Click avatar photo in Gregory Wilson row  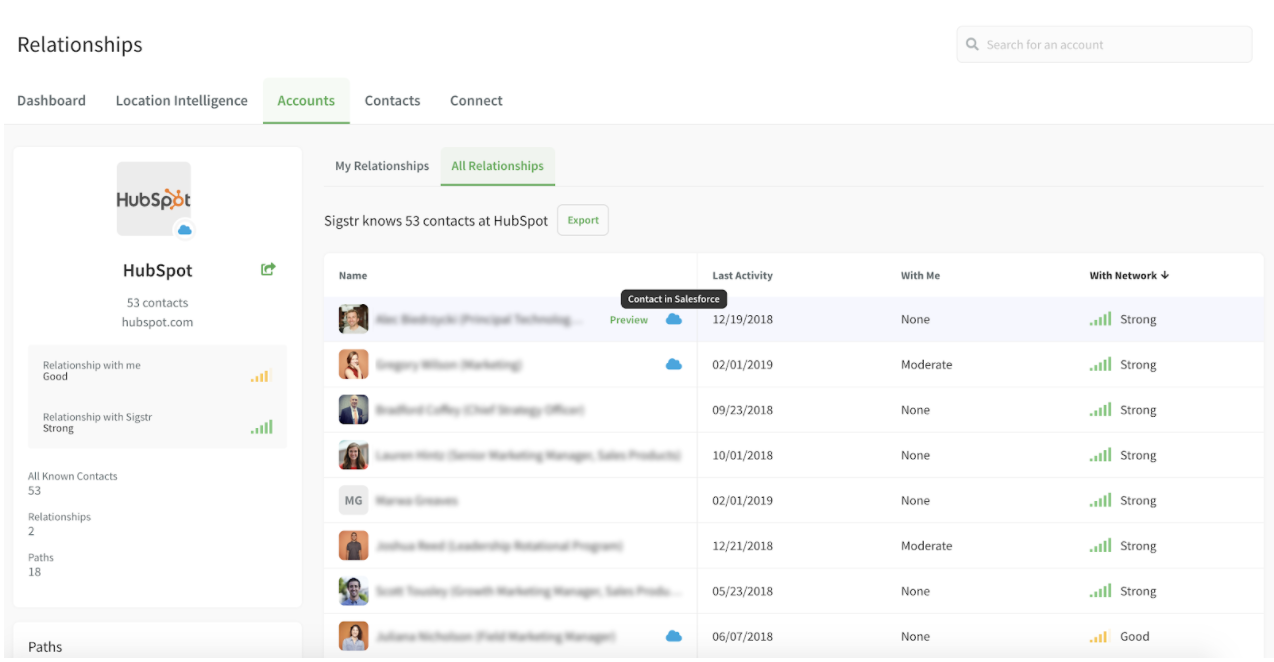click(353, 365)
